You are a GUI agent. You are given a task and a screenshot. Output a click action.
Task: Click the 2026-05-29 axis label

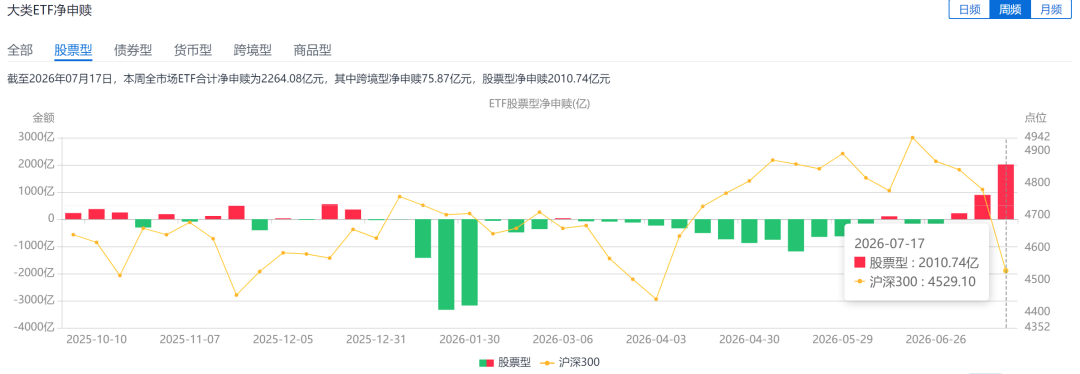tap(843, 340)
